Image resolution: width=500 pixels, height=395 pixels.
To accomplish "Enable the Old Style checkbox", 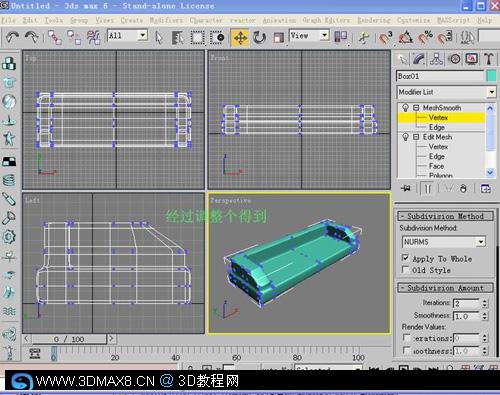I will 405,270.
